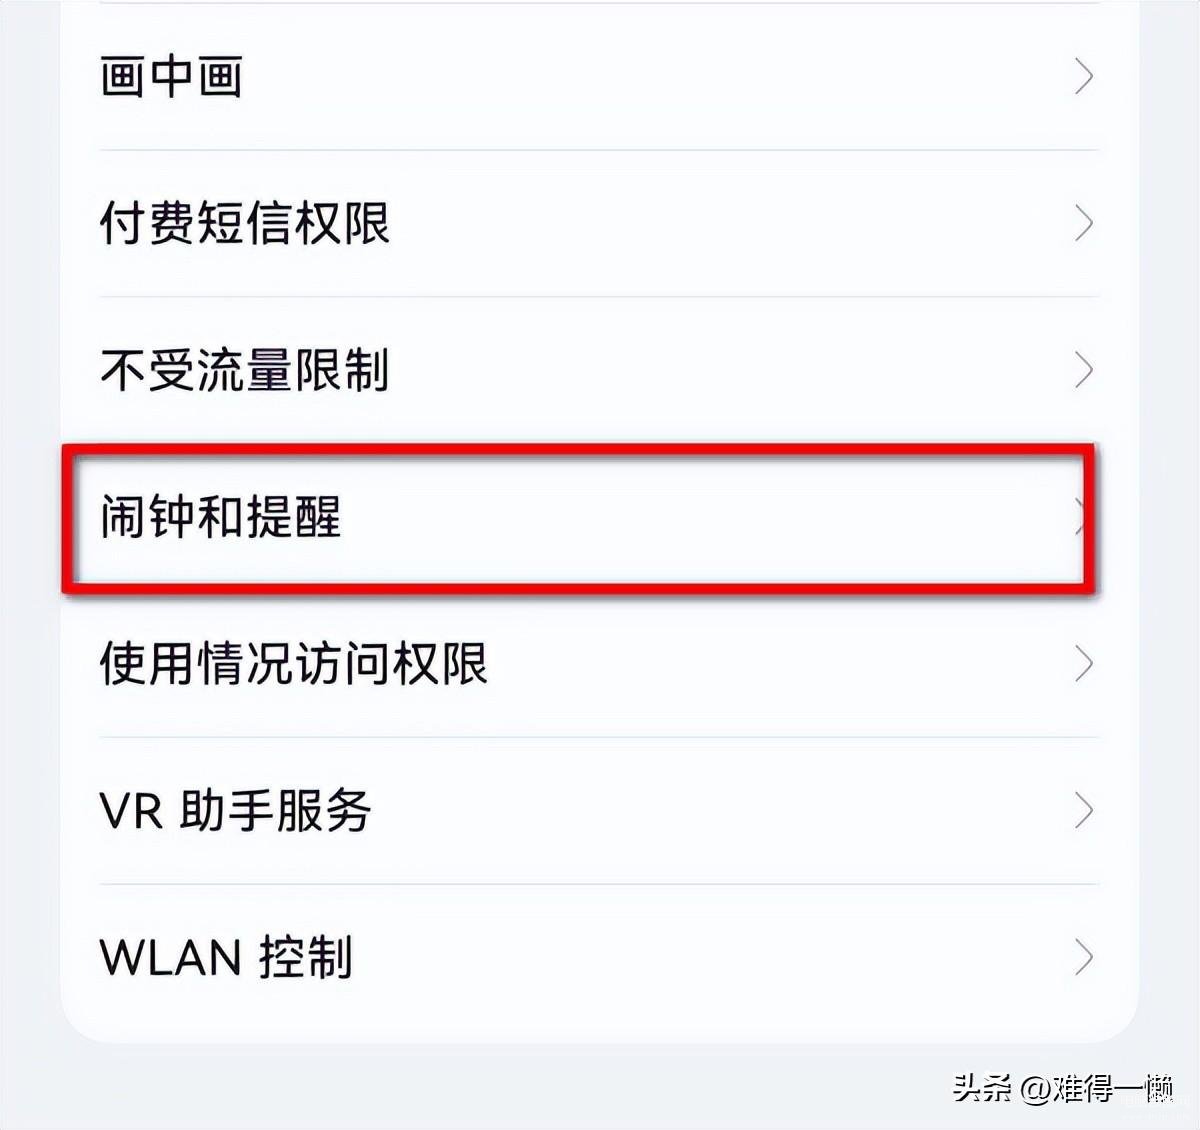This screenshot has height=1130, width=1200.
Task: Tap the arrow on 闹钟和提醒 row
Action: 1080,517
